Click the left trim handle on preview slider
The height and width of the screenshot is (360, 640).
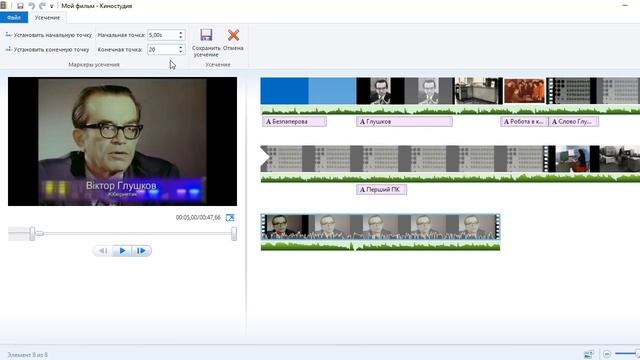click(x=32, y=234)
